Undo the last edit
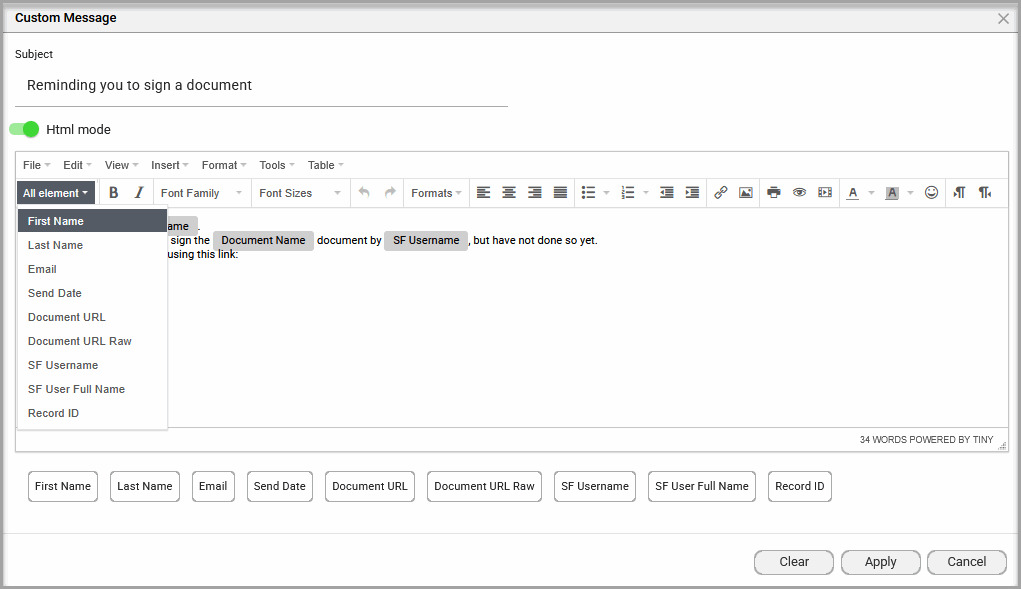 click(x=364, y=193)
